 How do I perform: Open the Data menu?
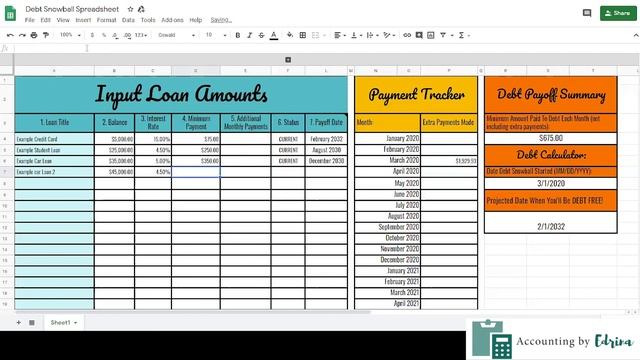click(x=128, y=20)
